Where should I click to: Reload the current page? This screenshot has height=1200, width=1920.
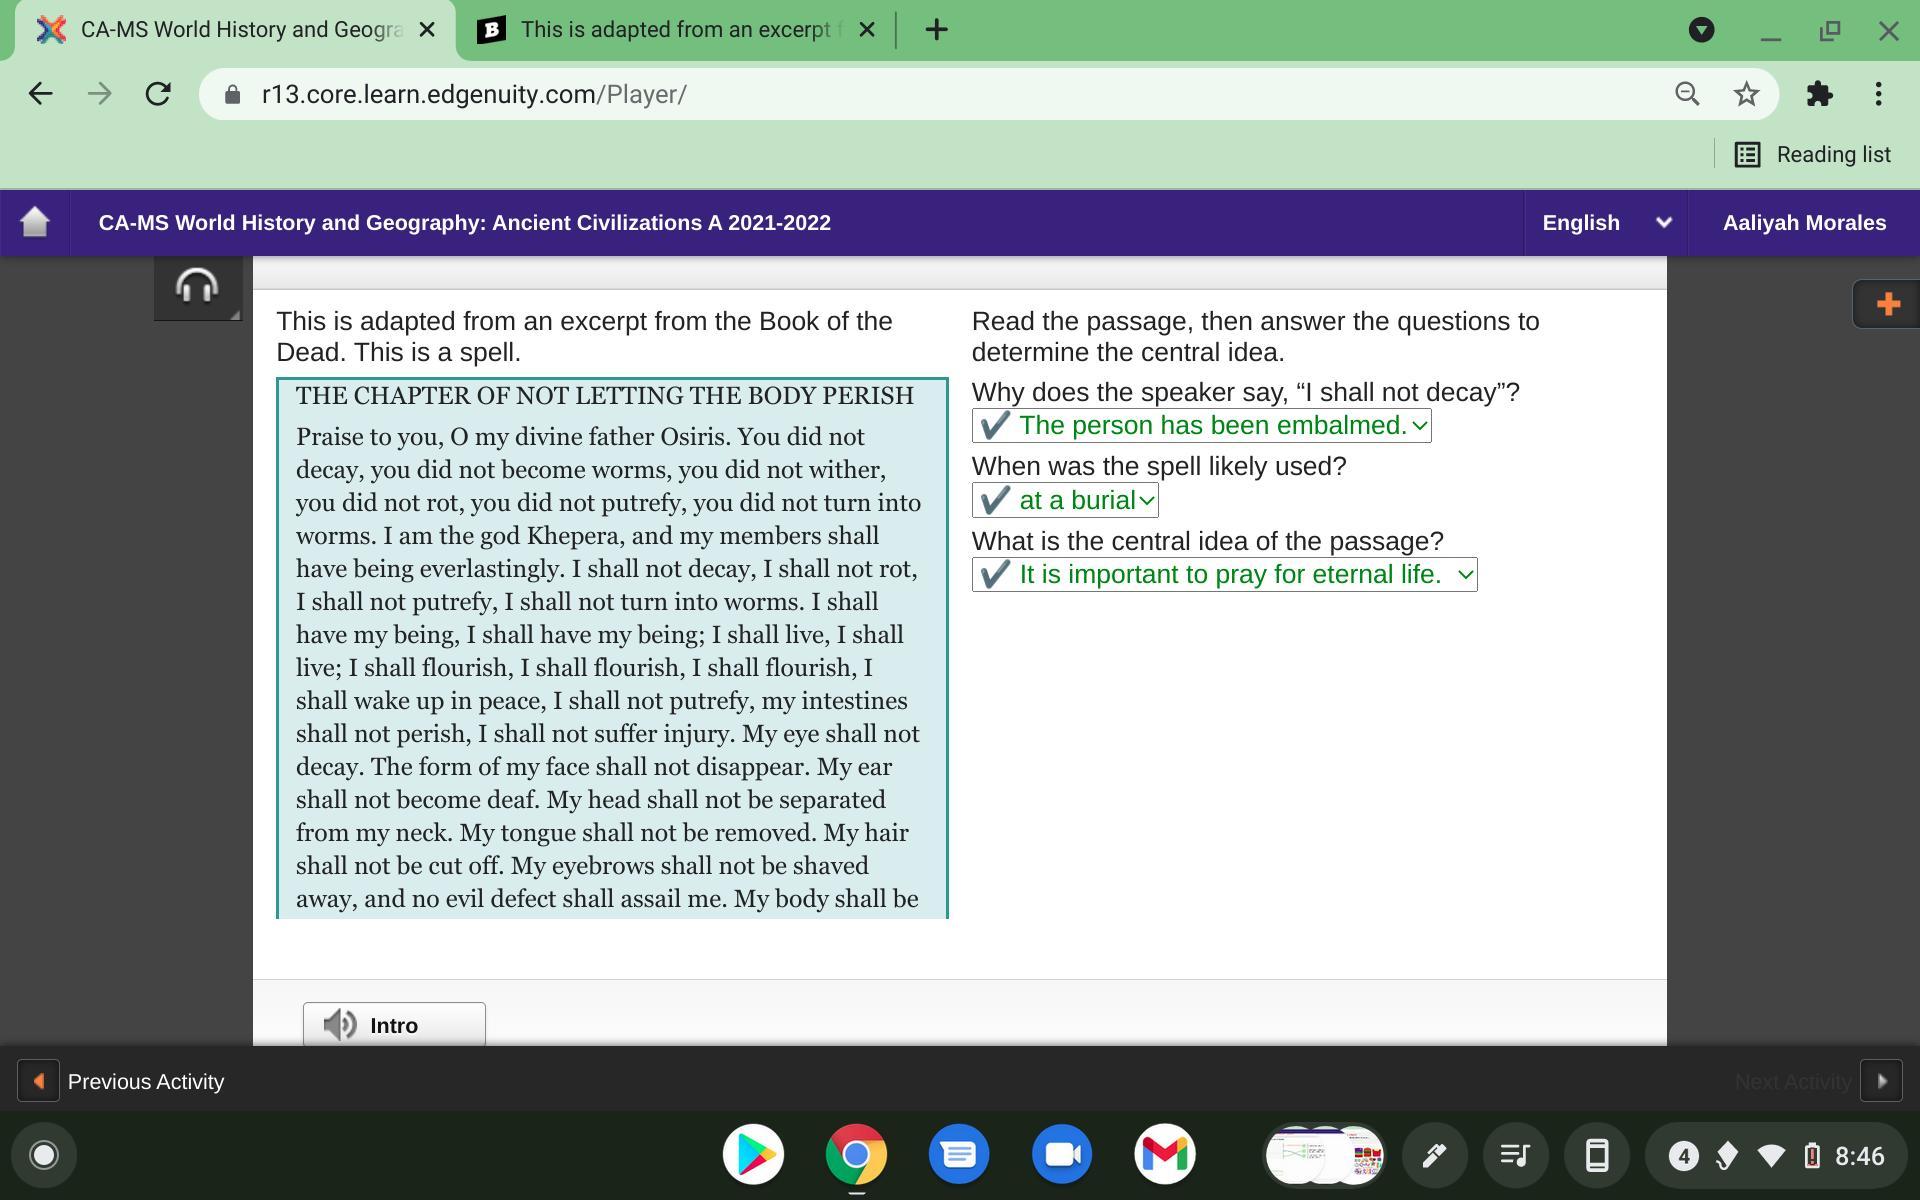tap(158, 94)
